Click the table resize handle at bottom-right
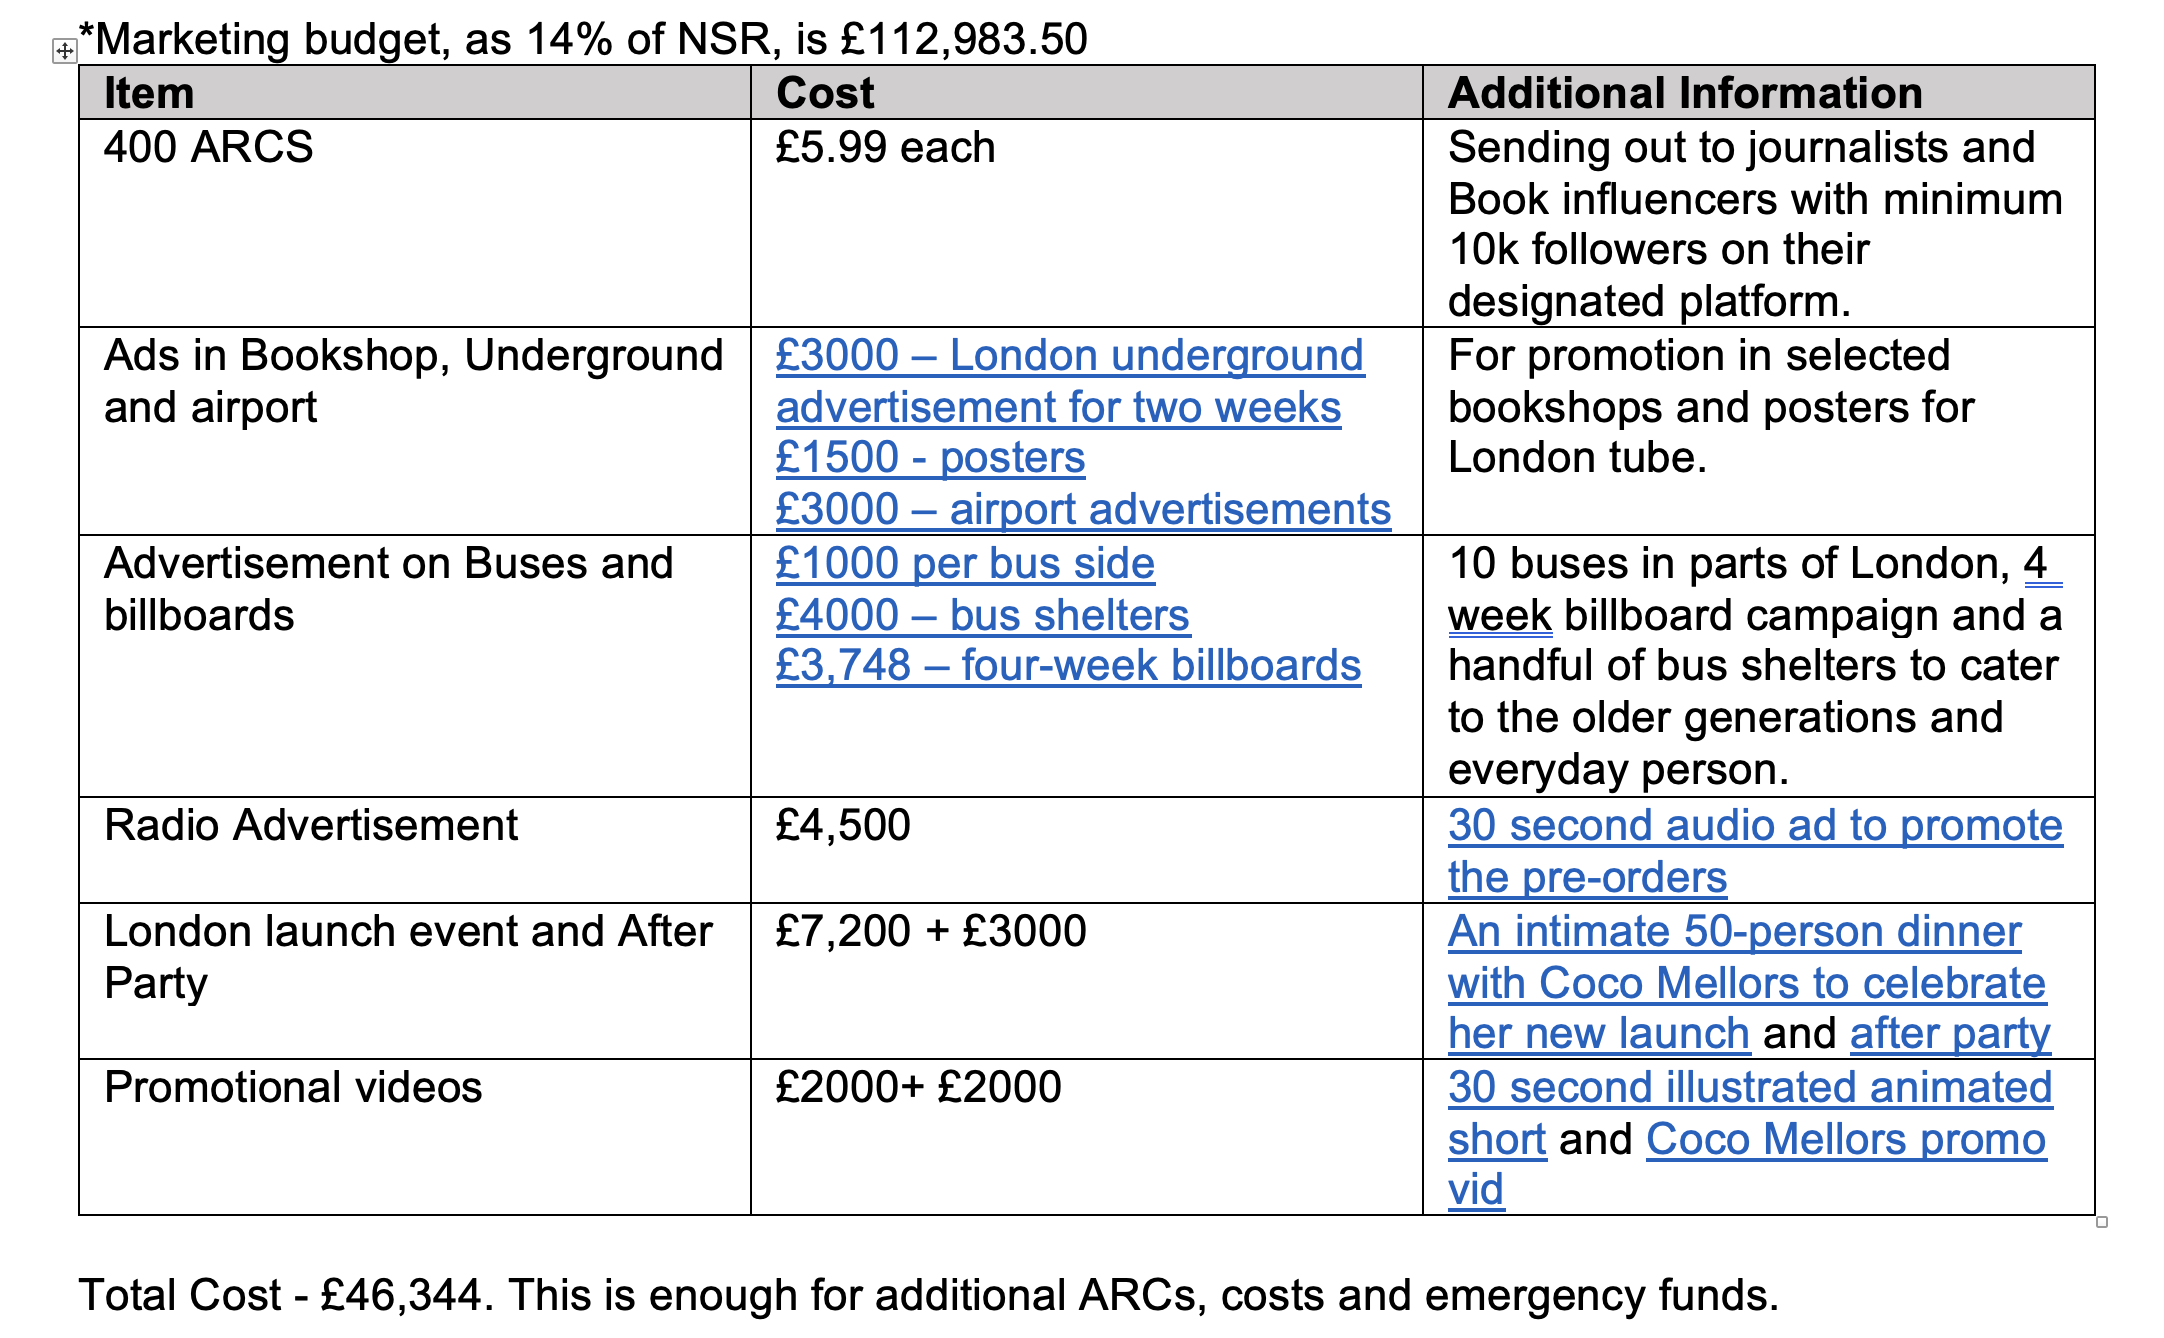This screenshot has height=1338, width=2164. pos(2102,1222)
